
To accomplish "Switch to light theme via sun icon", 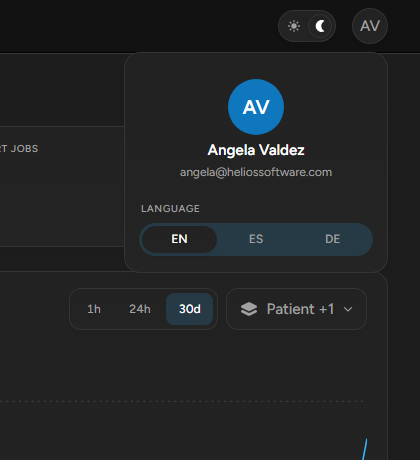I will 294,26.
